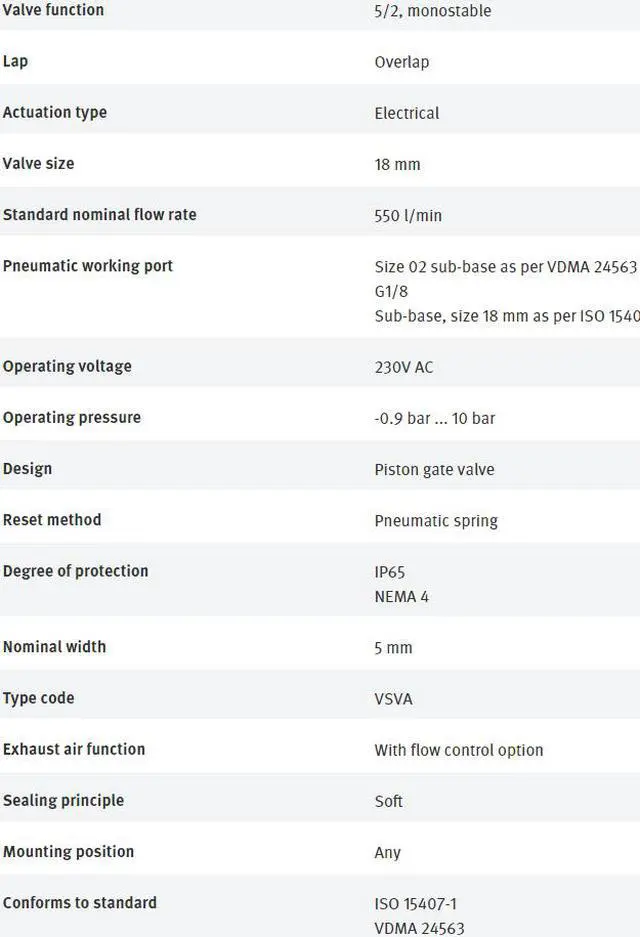This screenshot has width=640, height=937.
Task: Click the Pneumatic working port label
Action: point(88,266)
